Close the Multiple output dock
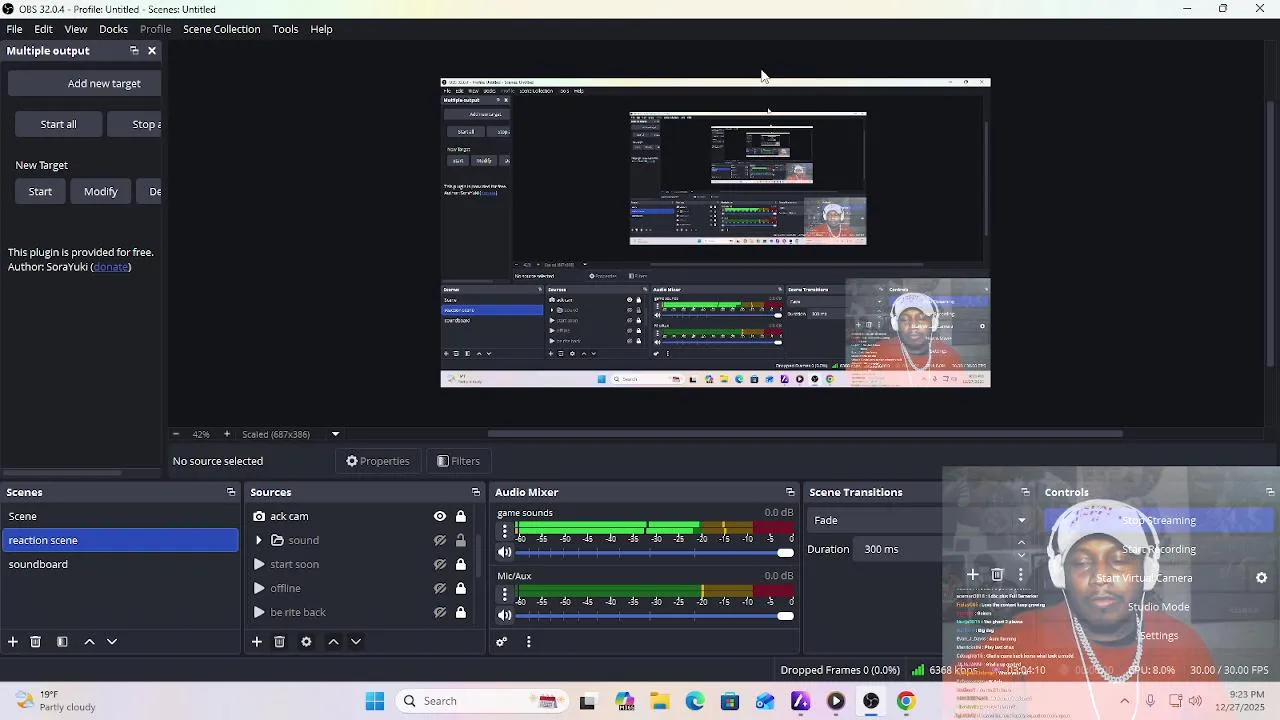The height and width of the screenshot is (720, 1280). (x=152, y=51)
